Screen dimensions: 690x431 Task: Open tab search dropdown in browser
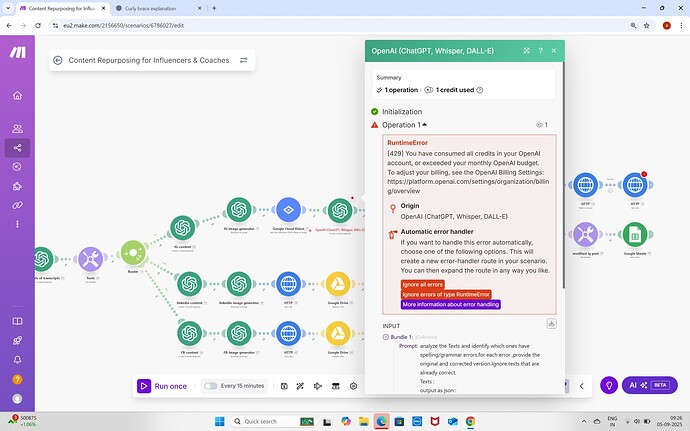7,8
